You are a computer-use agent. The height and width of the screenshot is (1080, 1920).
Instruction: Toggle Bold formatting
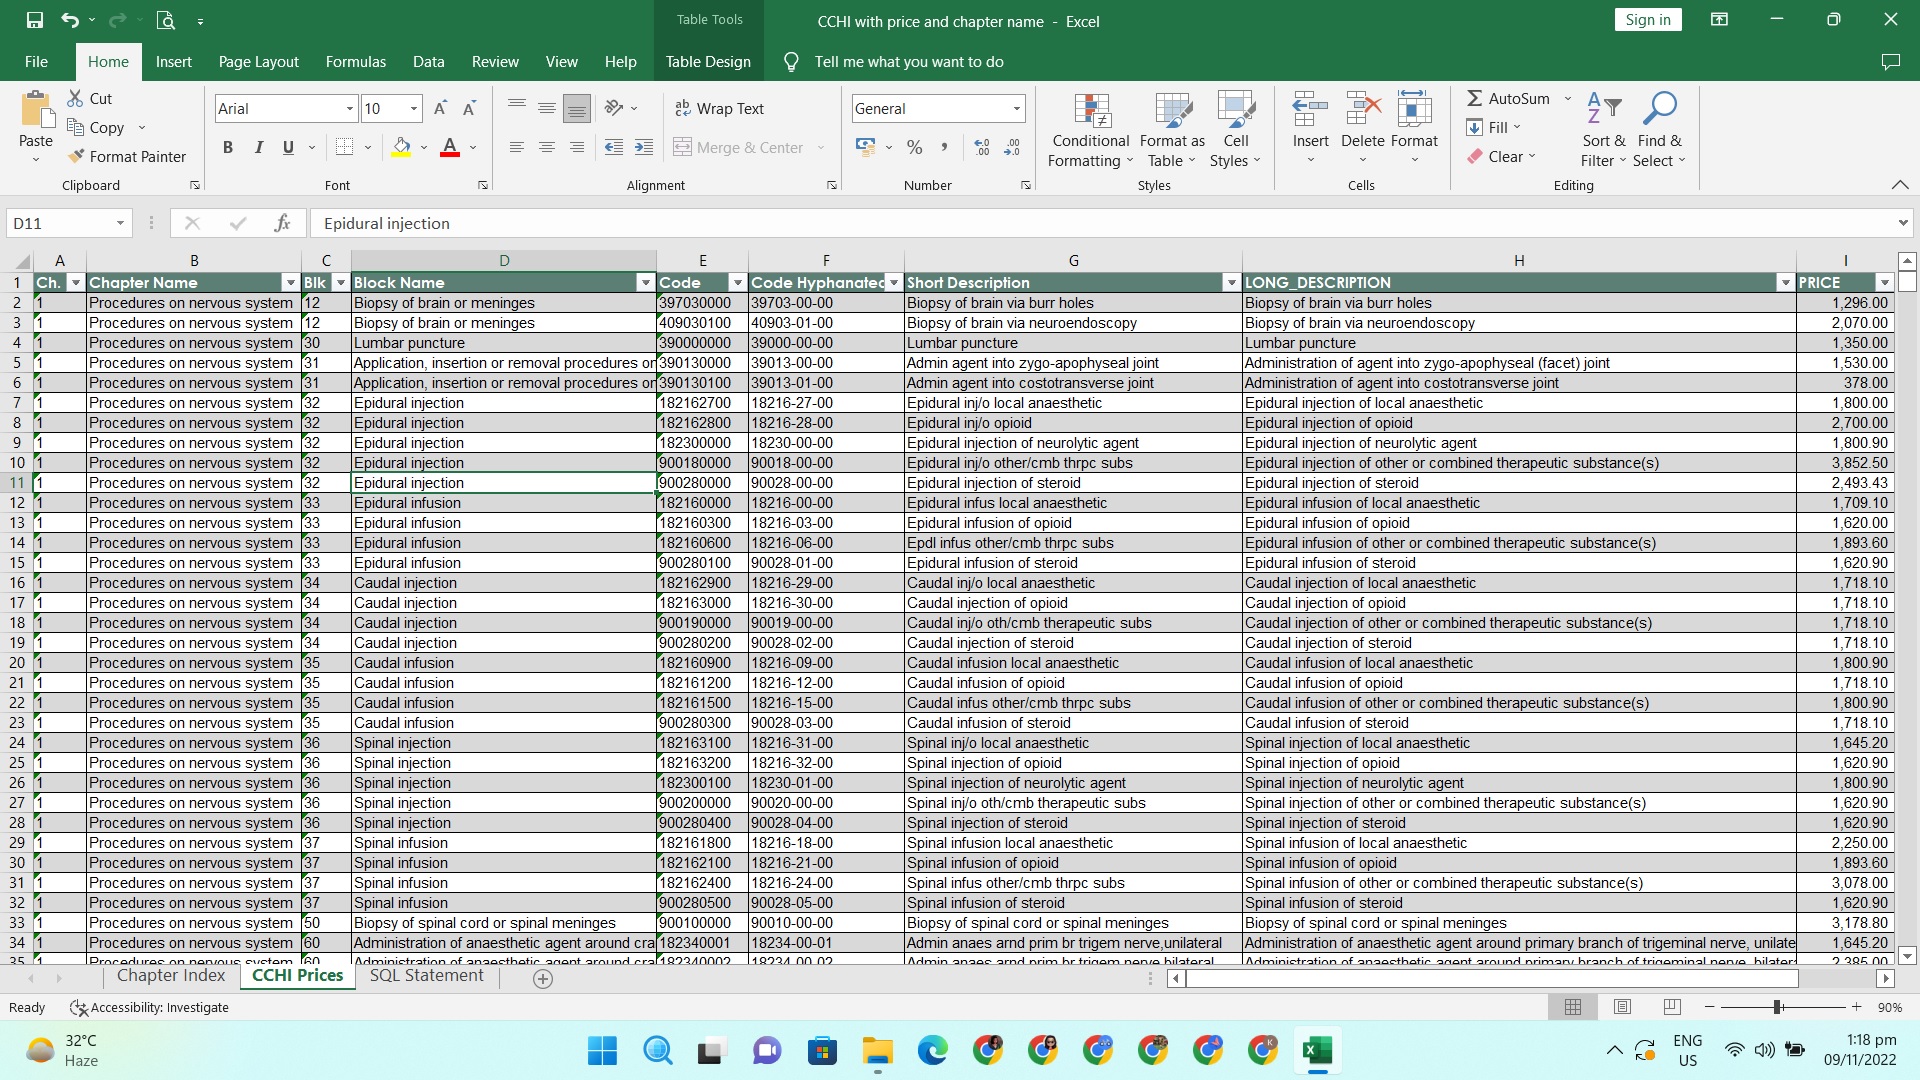tap(228, 147)
